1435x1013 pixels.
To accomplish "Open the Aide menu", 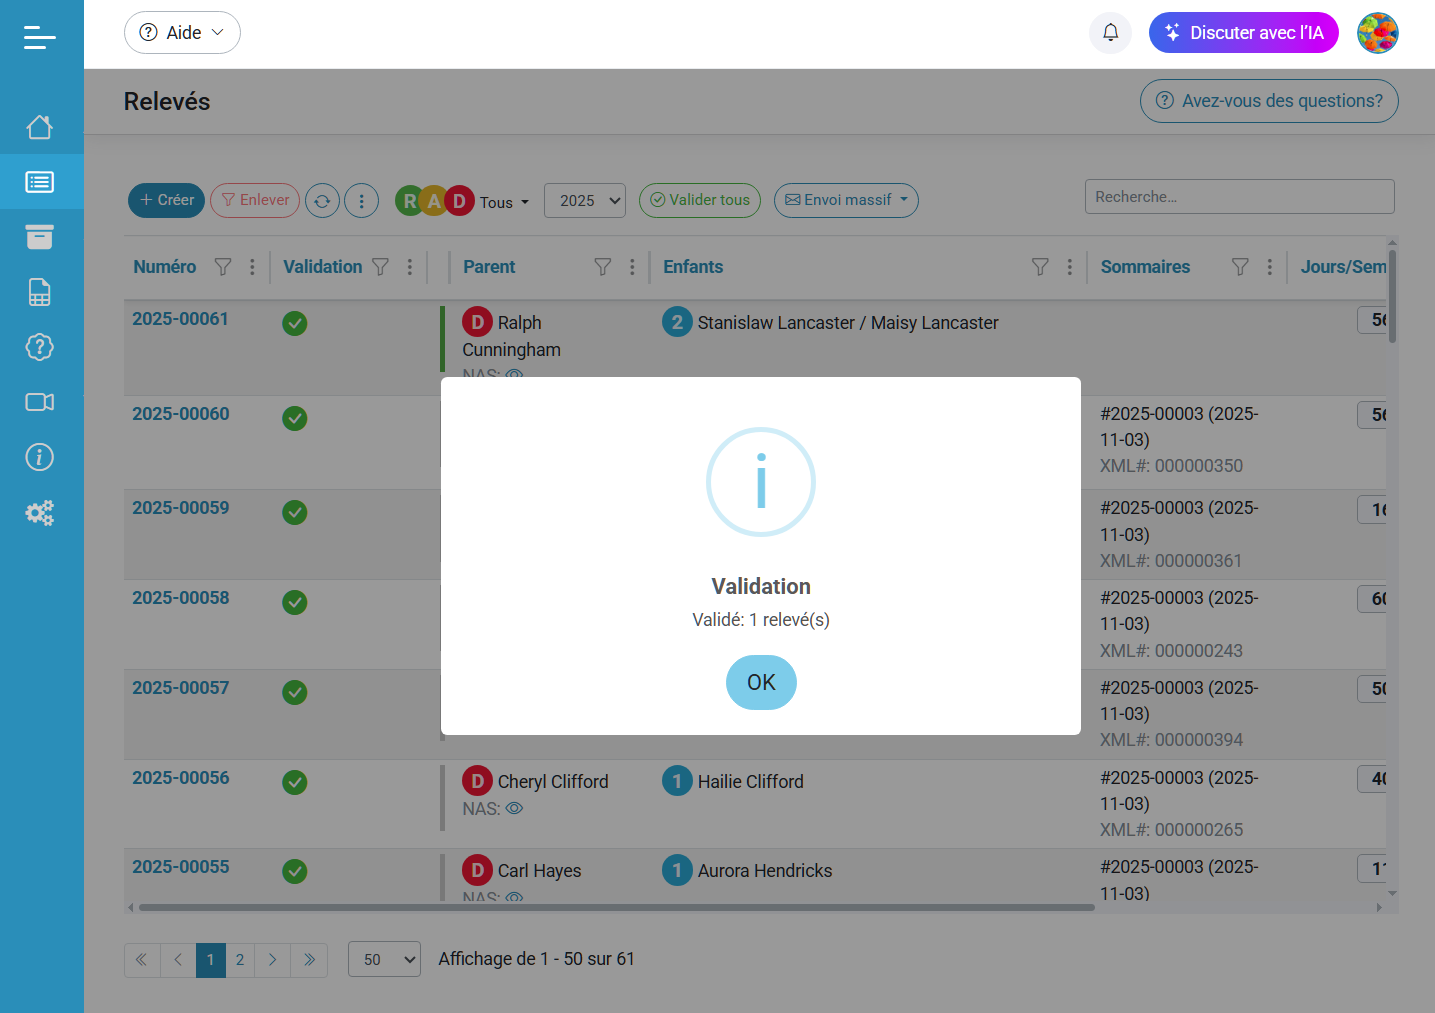I will point(182,33).
